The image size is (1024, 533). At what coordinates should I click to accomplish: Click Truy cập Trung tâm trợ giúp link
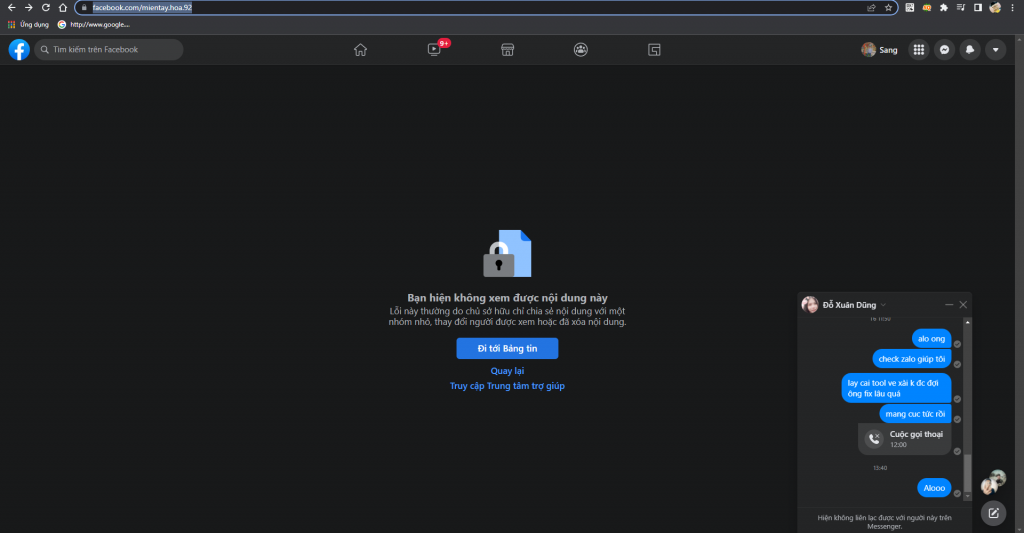507,386
